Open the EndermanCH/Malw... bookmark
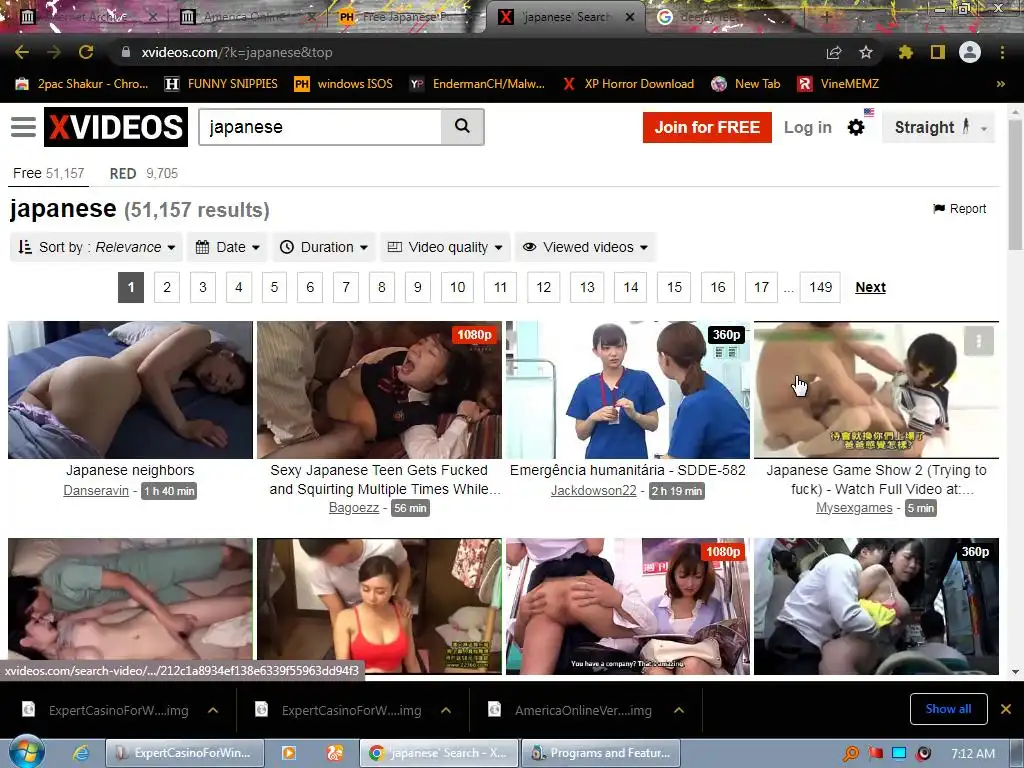The width and height of the screenshot is (1024, 768). tap(478, 84)
